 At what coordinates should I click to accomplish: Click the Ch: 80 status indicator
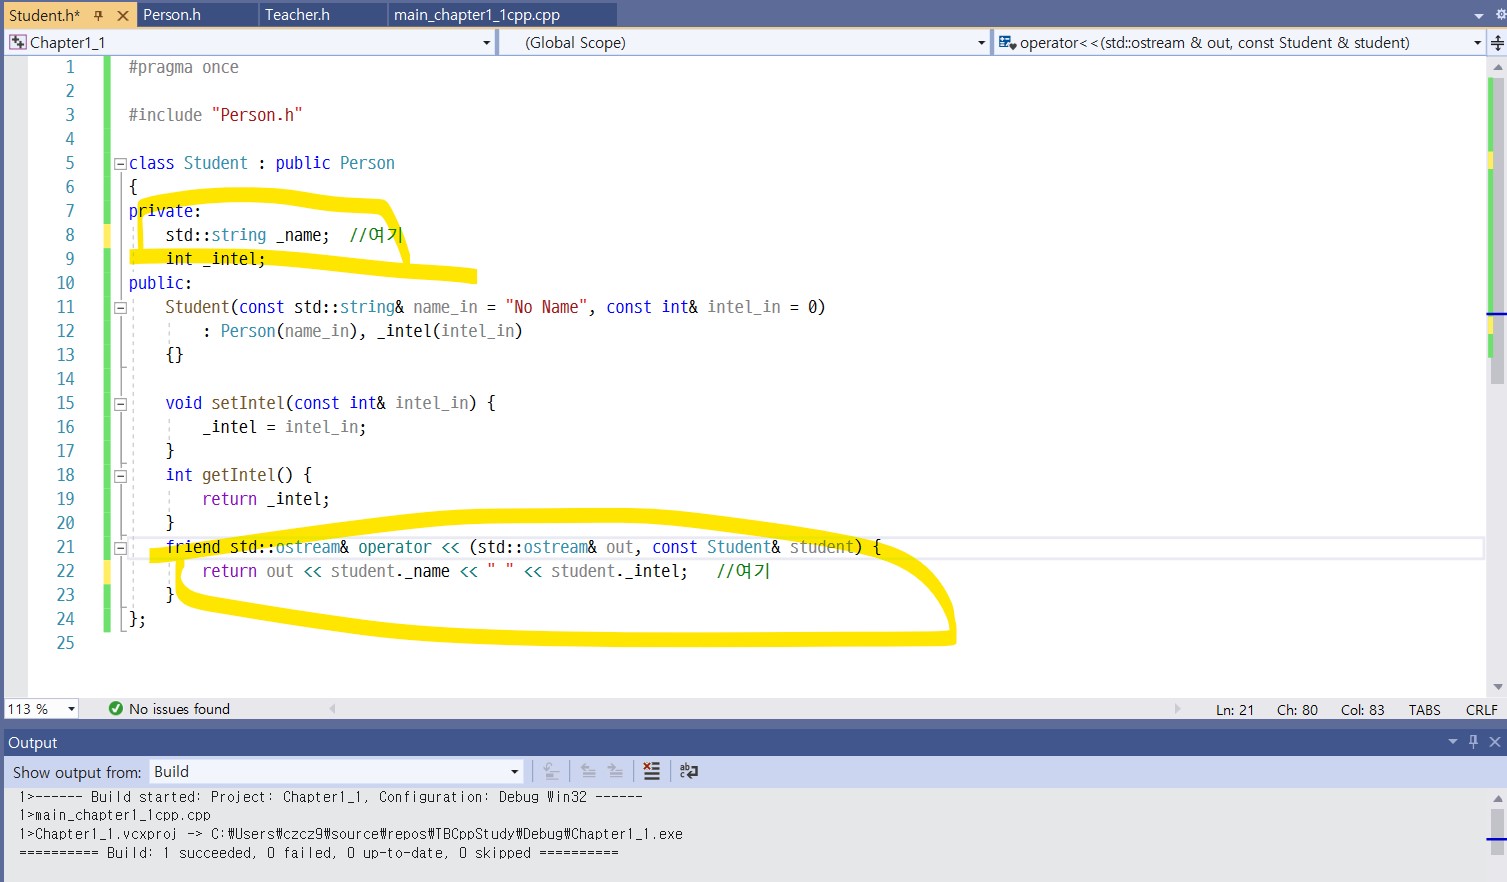(1297, 710)
